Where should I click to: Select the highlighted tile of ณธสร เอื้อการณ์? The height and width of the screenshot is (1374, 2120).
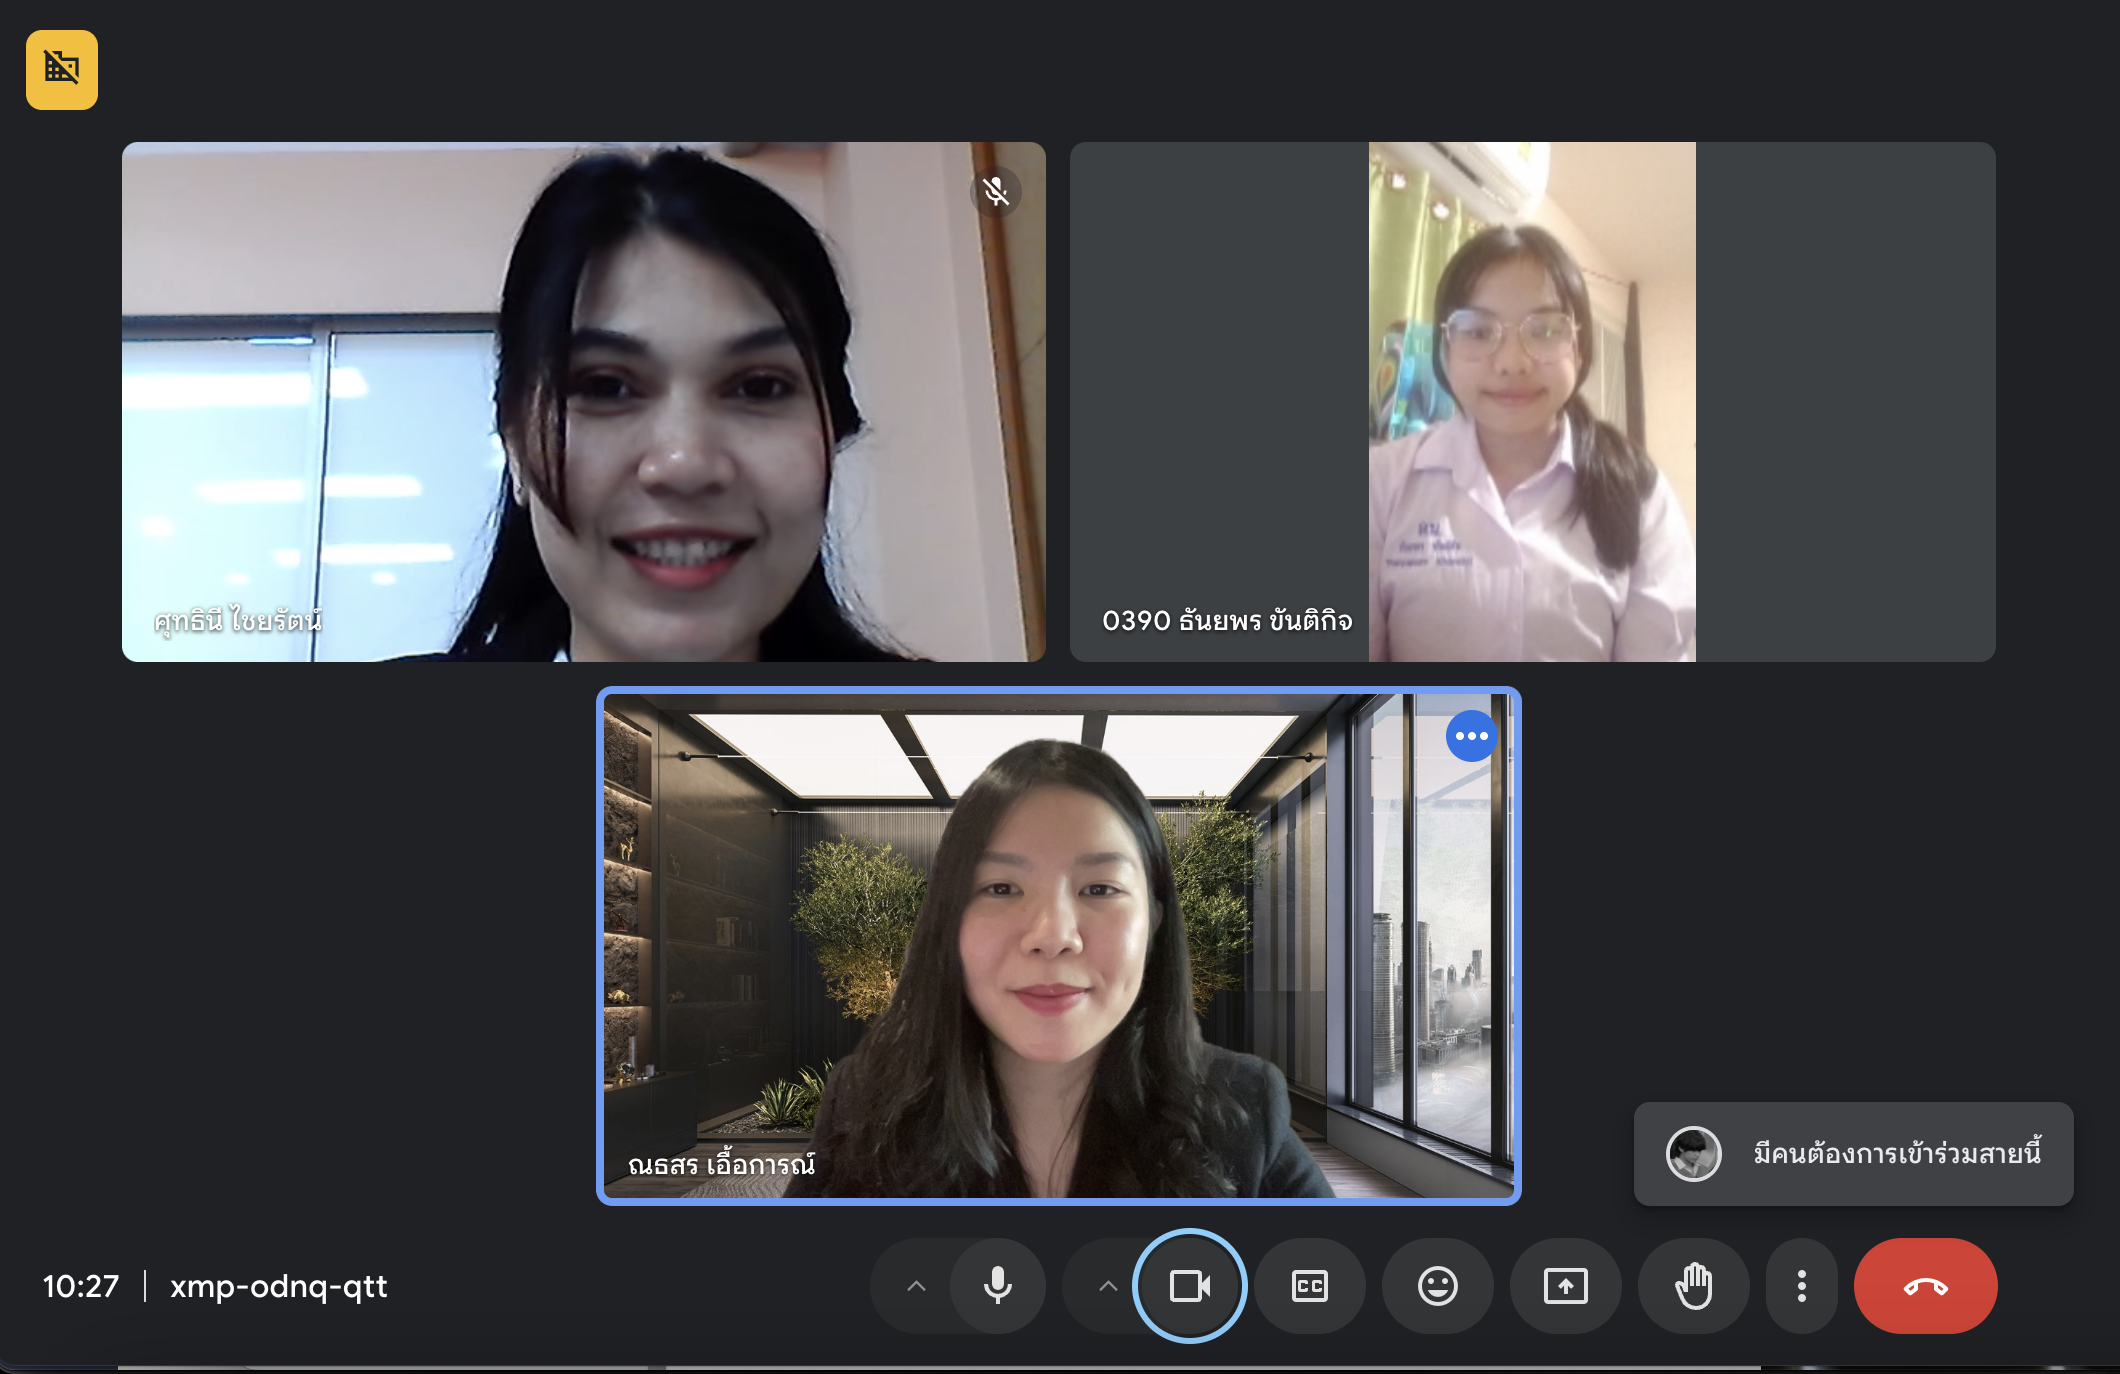(x=1058, y=945)
